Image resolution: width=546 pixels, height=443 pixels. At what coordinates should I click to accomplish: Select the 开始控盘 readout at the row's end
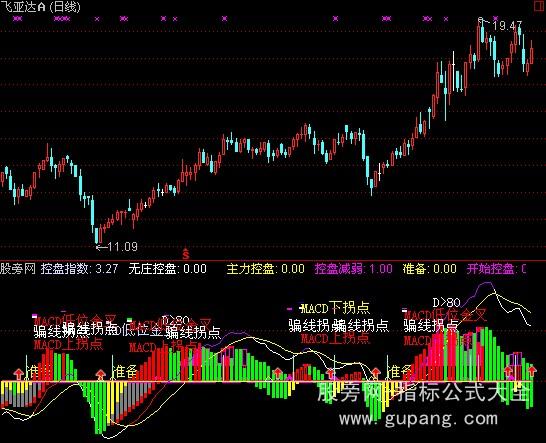(x=497, y=269)
